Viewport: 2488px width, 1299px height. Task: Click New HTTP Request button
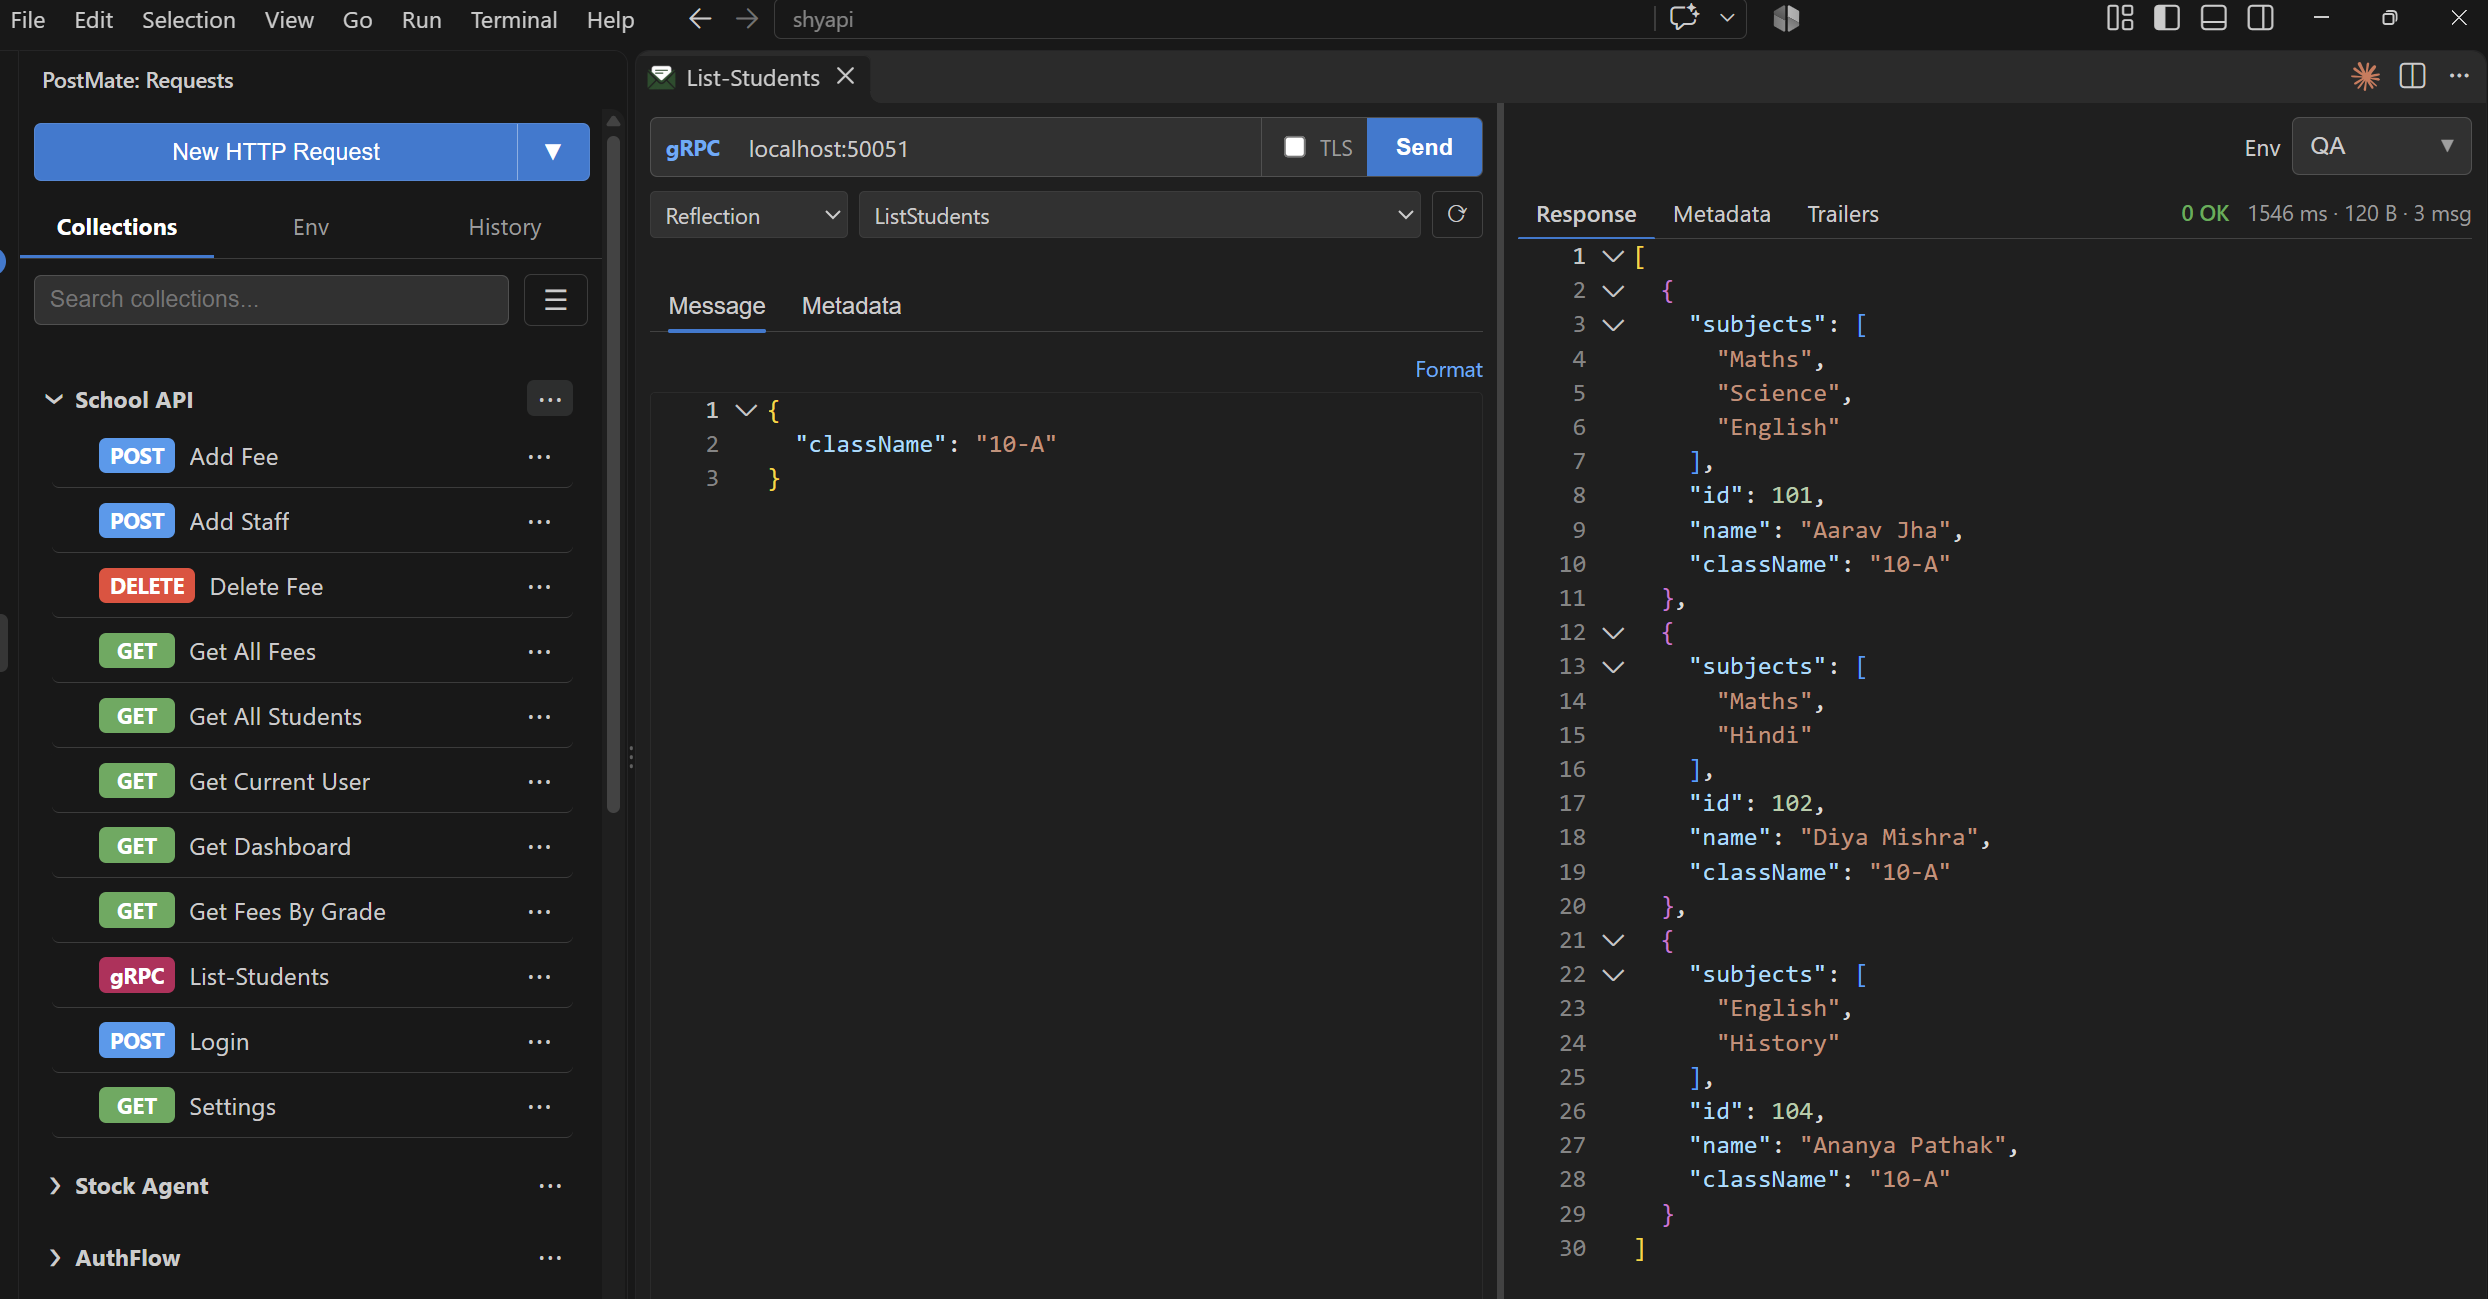(276, 152)
